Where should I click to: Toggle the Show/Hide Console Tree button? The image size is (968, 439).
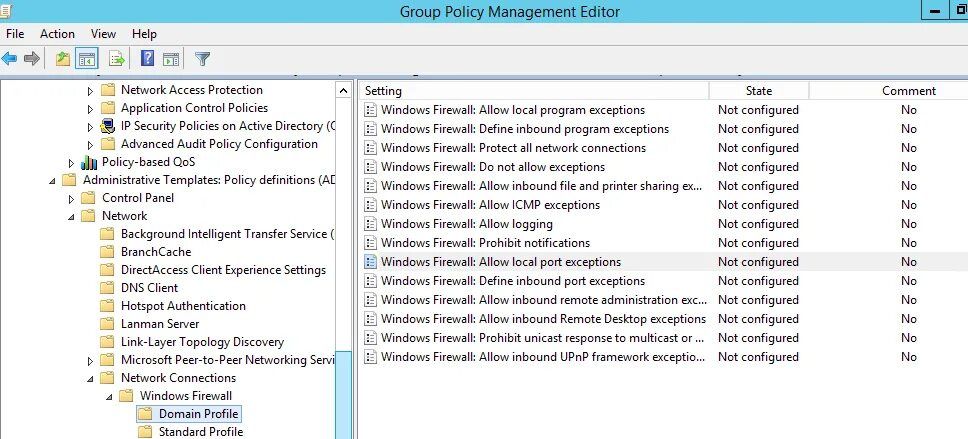pos(87,59)
